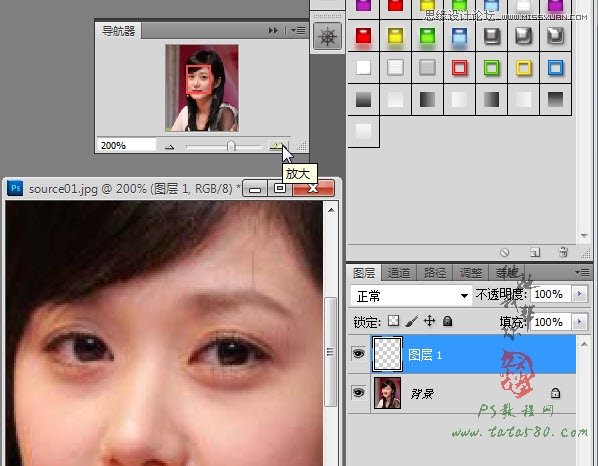Click the navigator panel resize grip
Image resolution: width=598 pixels, height=466 pixels.
point(302,146)
